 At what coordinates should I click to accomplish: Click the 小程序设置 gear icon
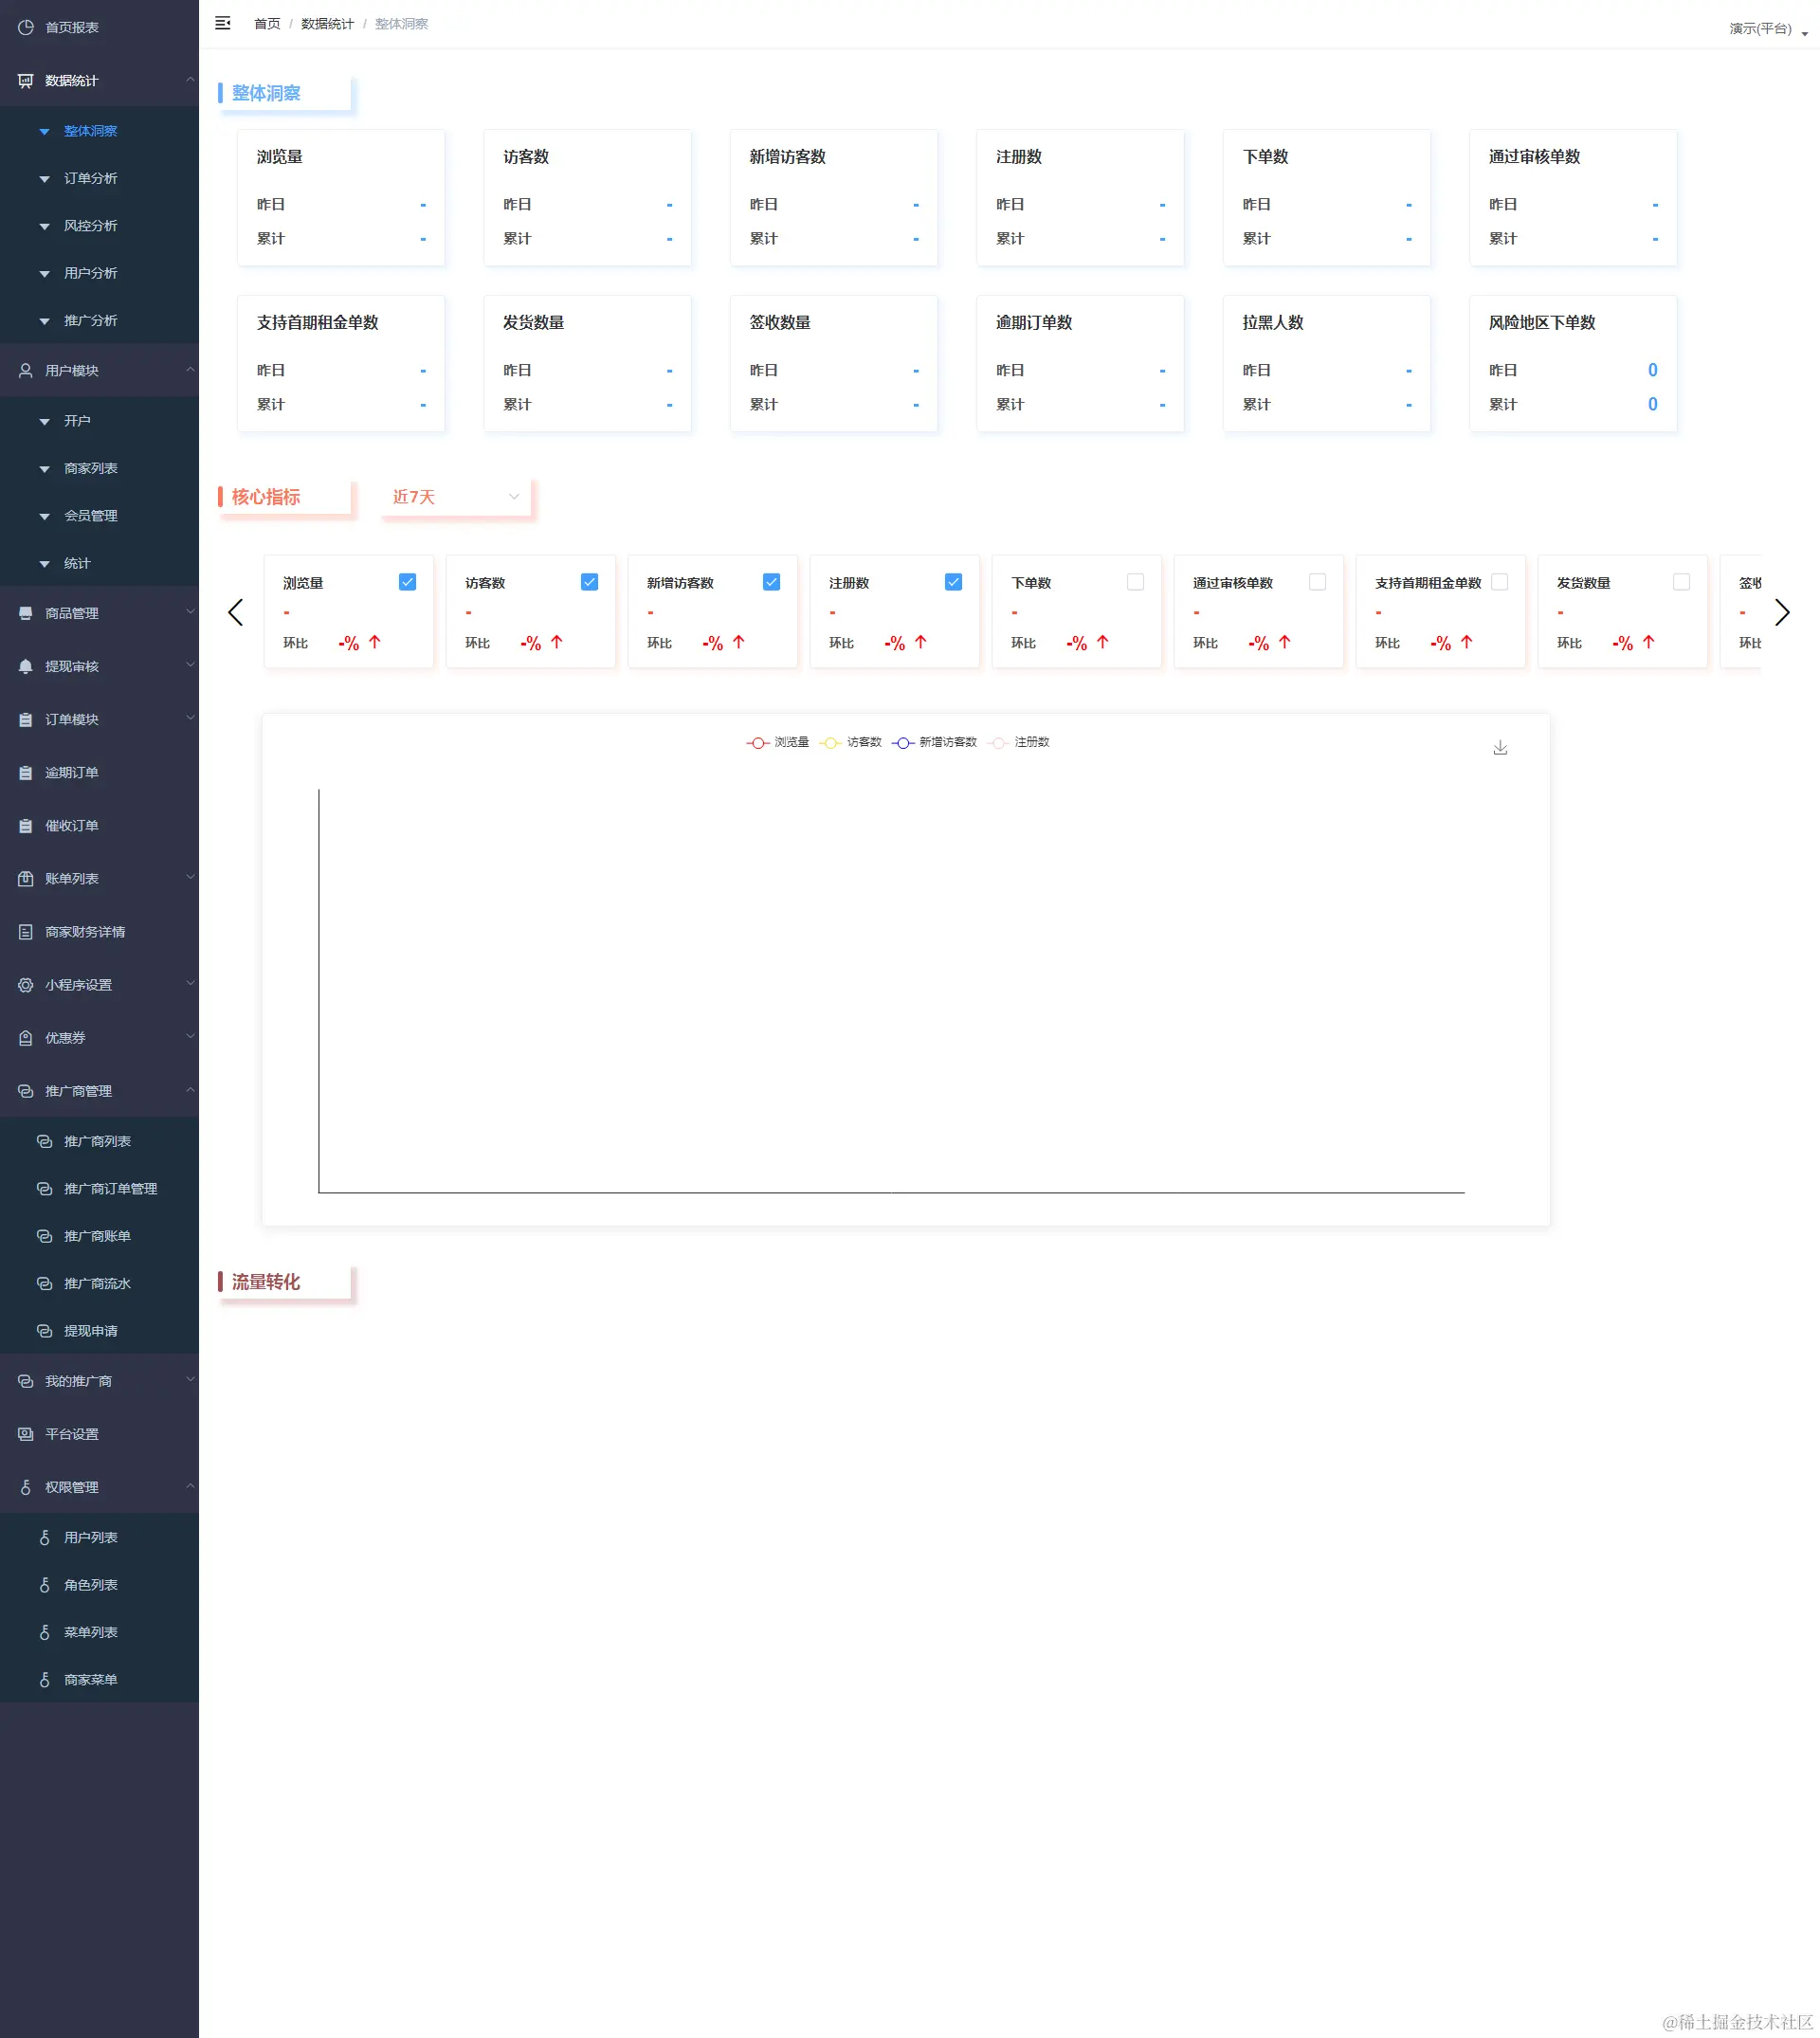pyautogui.click(x=26, y=985)
